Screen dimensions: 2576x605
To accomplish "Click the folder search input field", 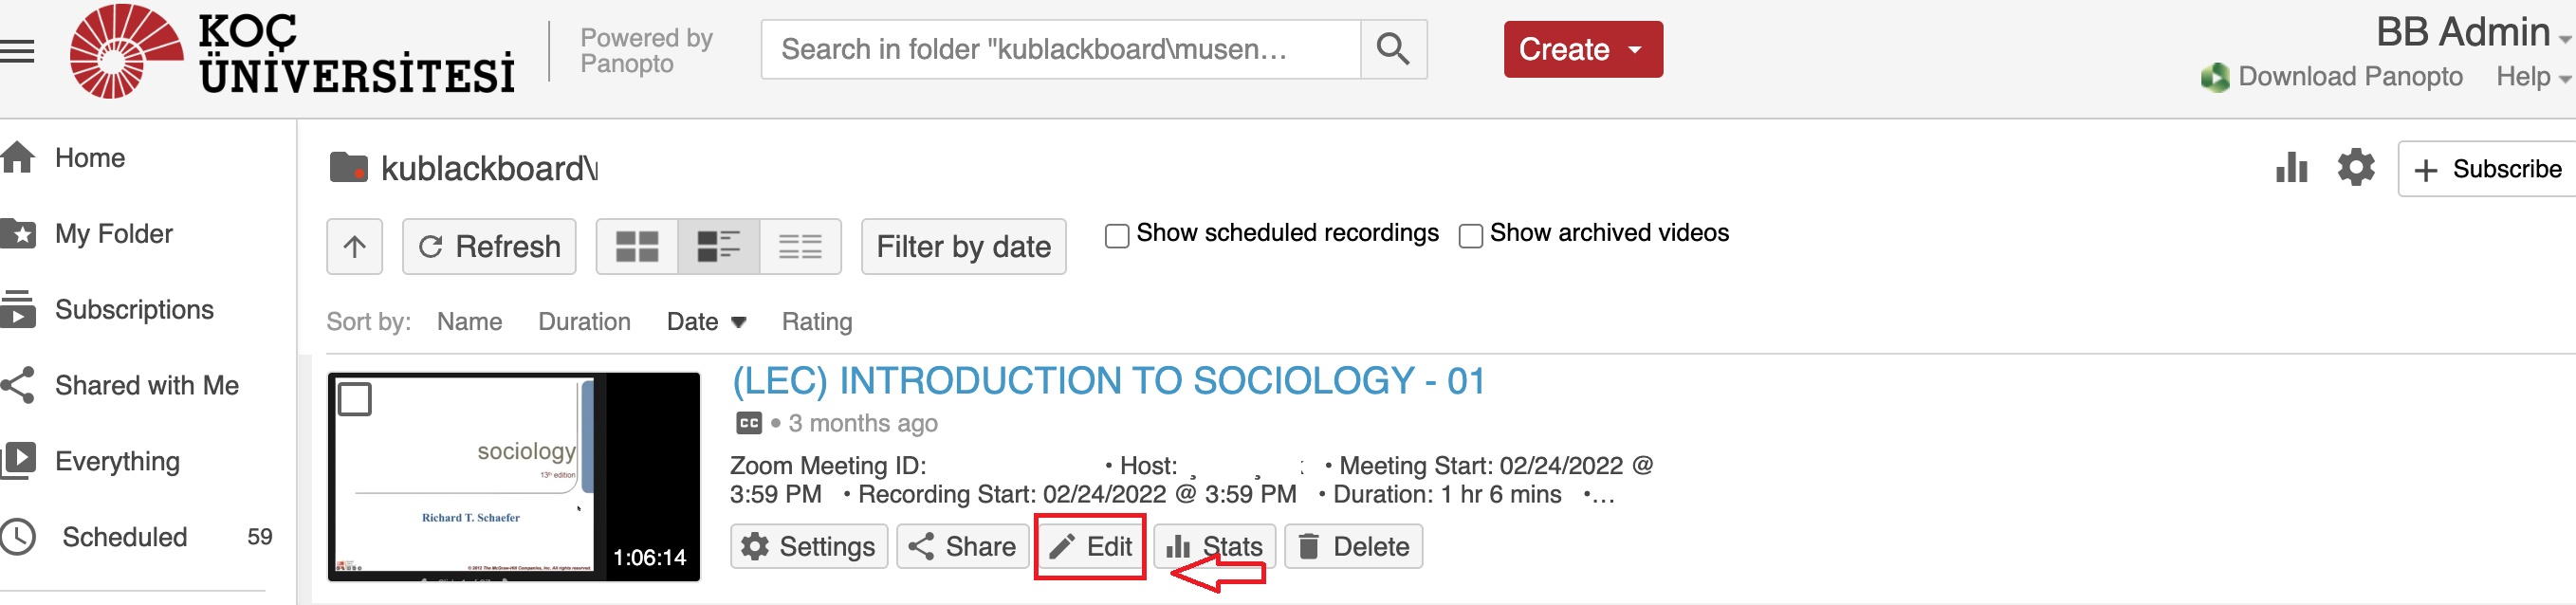I will (x=1060, y=49).
